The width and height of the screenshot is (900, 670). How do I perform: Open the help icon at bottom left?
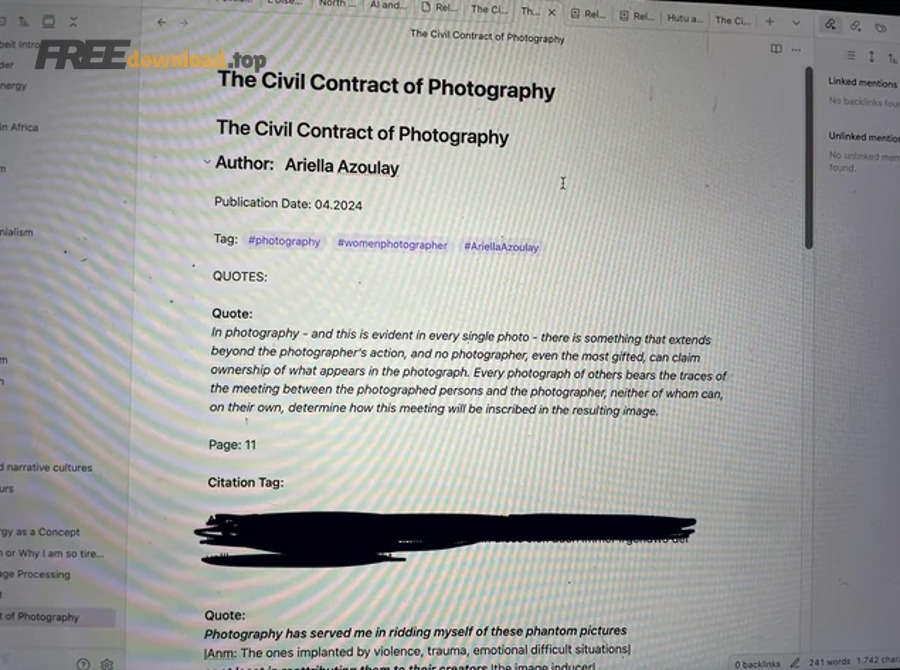pyautogui.click(x=83, y=663)
